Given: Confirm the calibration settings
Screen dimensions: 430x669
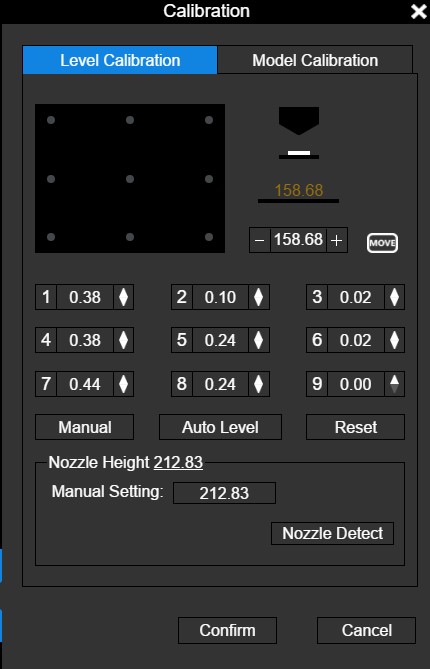Looking at the screenshot, I should 227,630.
